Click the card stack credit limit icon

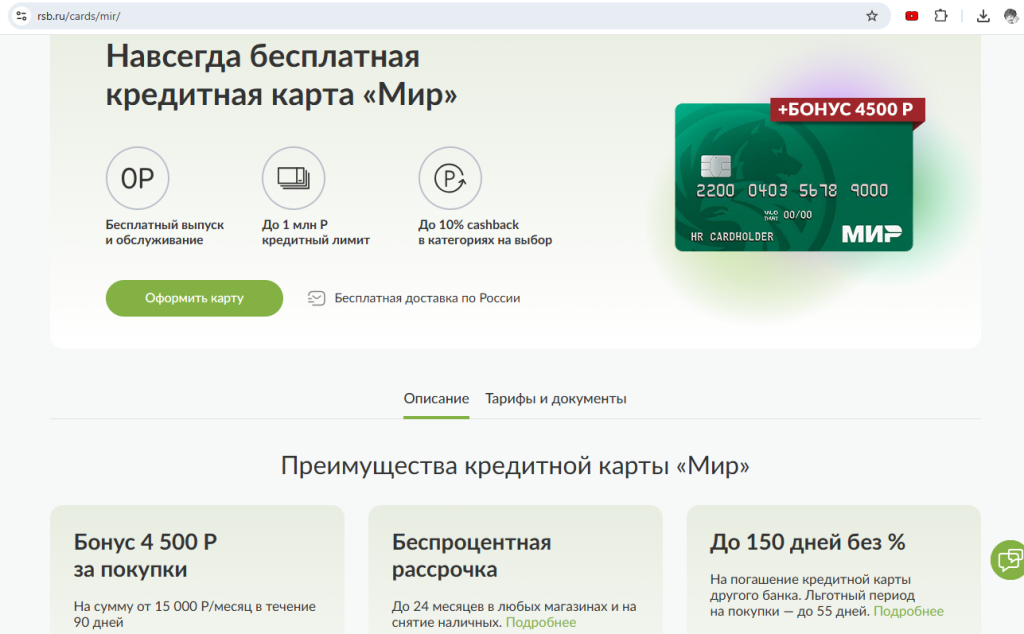(x=293, y=177)
